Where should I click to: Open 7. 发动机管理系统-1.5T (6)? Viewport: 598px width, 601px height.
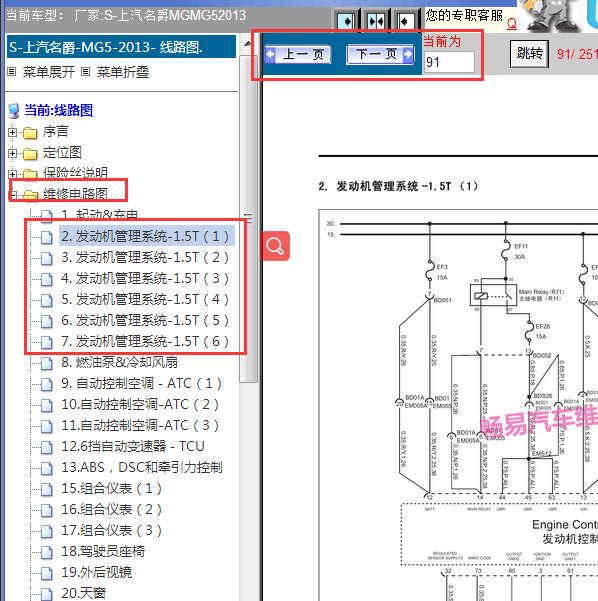tap(145, 341)
